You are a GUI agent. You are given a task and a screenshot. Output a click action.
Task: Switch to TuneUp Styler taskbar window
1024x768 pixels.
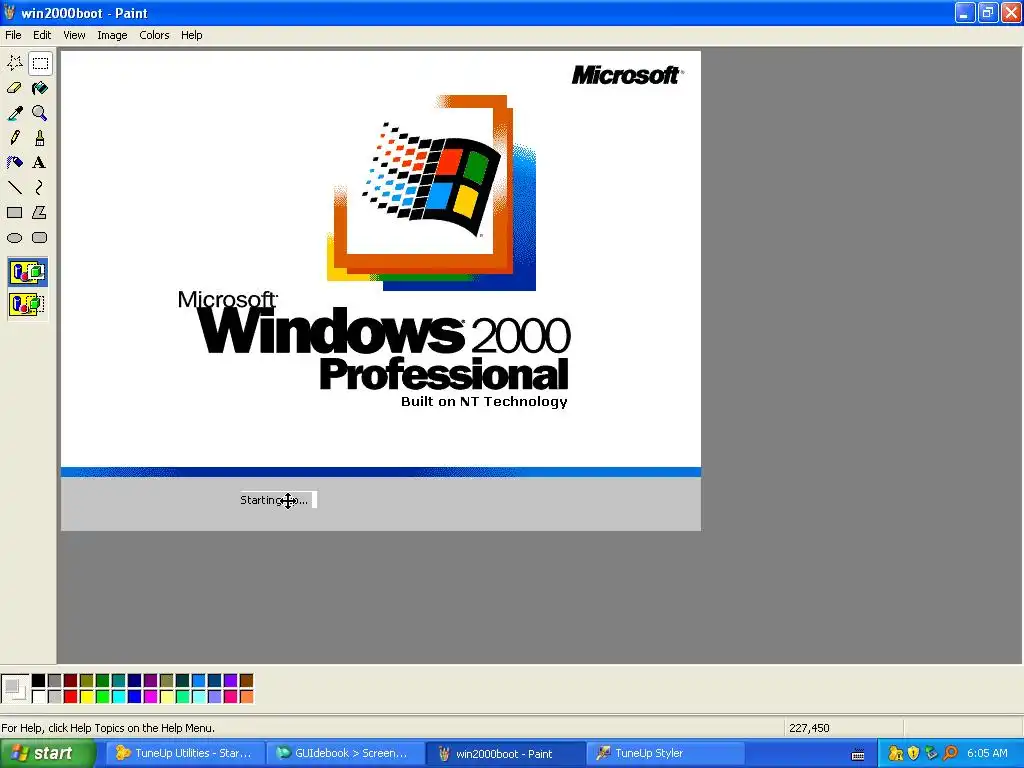point(665,754)
